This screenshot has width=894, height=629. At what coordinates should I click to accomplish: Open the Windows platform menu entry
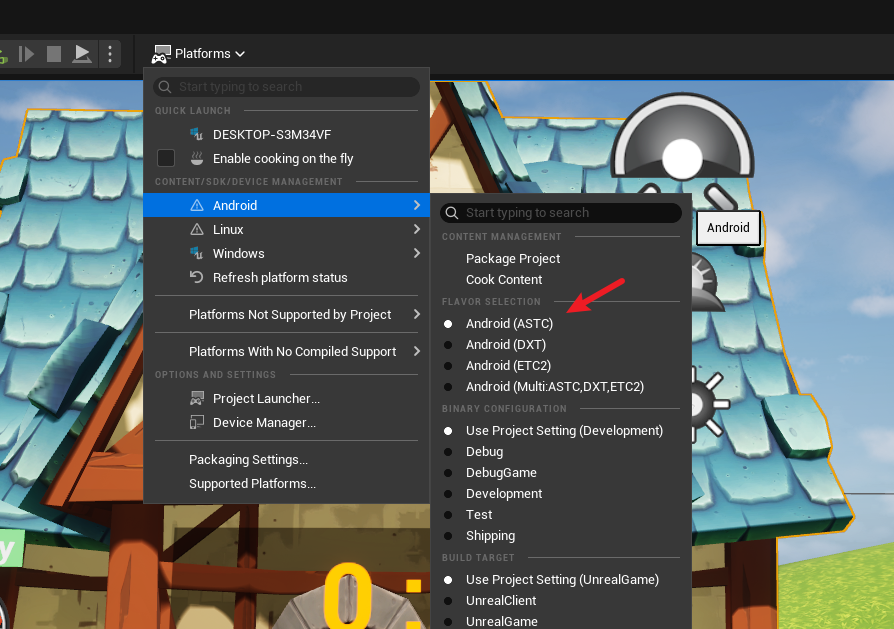(286, 253)
